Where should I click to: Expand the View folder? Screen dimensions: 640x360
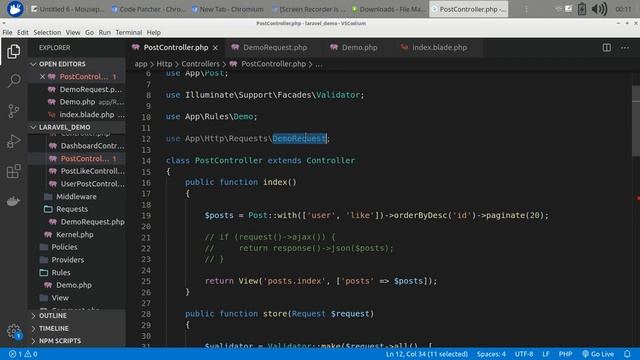click(x=77, y=298)
